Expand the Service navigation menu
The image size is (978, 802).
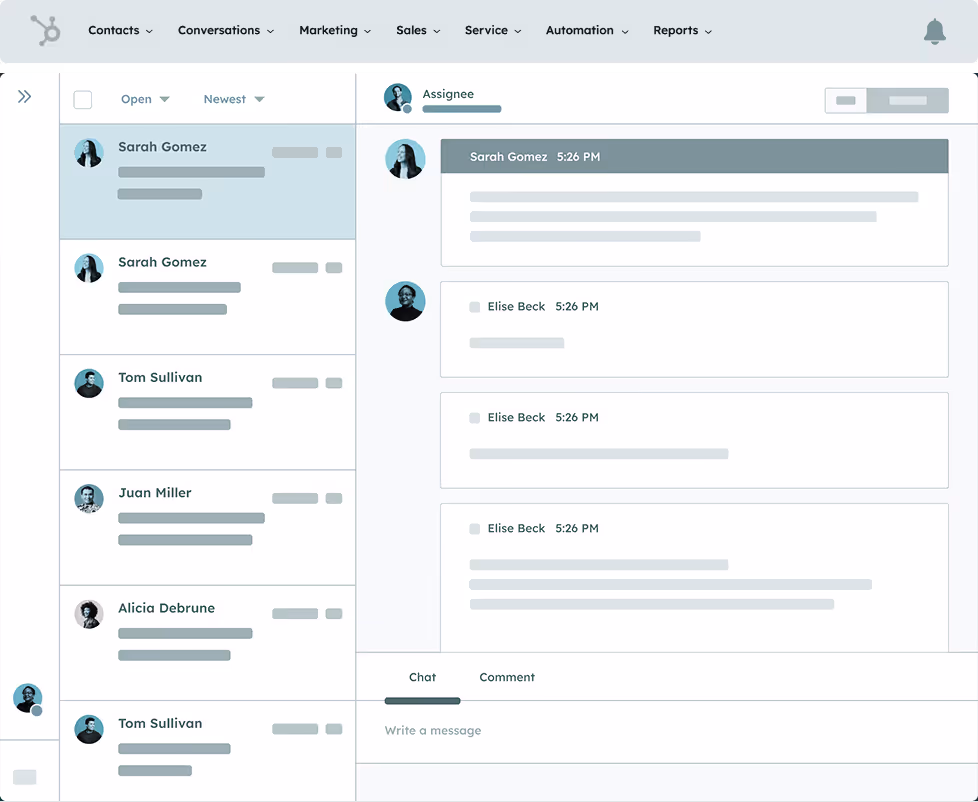[x=492, y=31]
